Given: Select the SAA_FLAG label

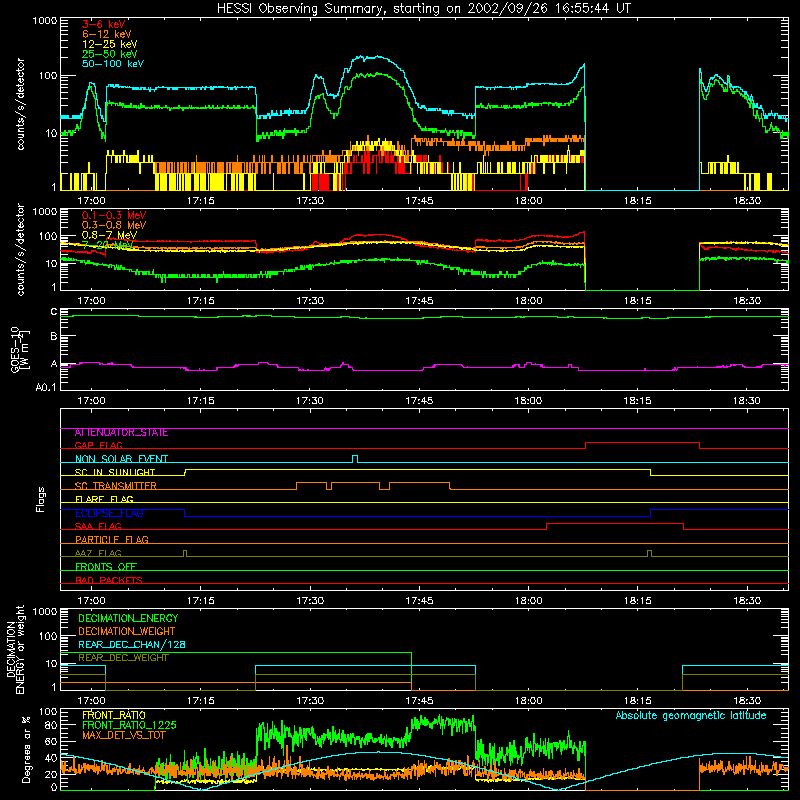Looking at the screenshot, I should pyautogui.click(x=98, y=526).
